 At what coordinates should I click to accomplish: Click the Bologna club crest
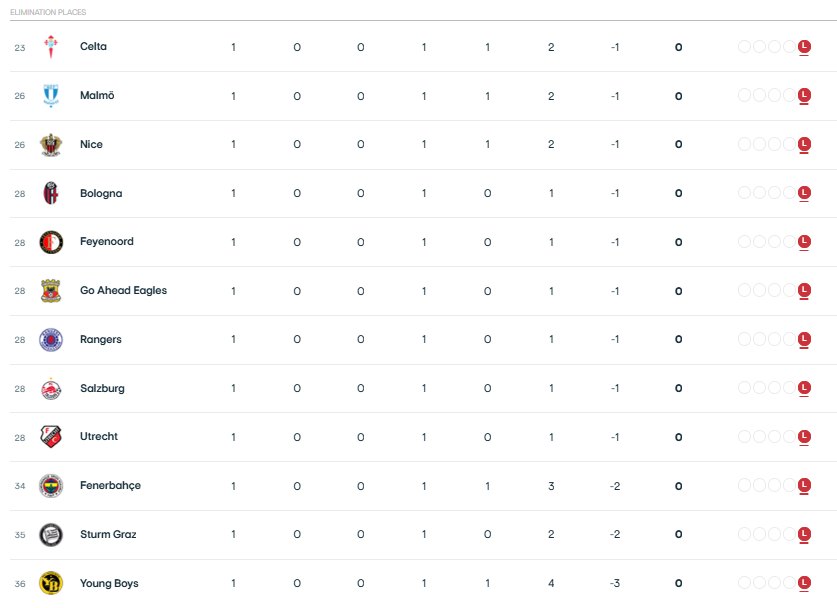pyautogui.click(x=51, y=193)
